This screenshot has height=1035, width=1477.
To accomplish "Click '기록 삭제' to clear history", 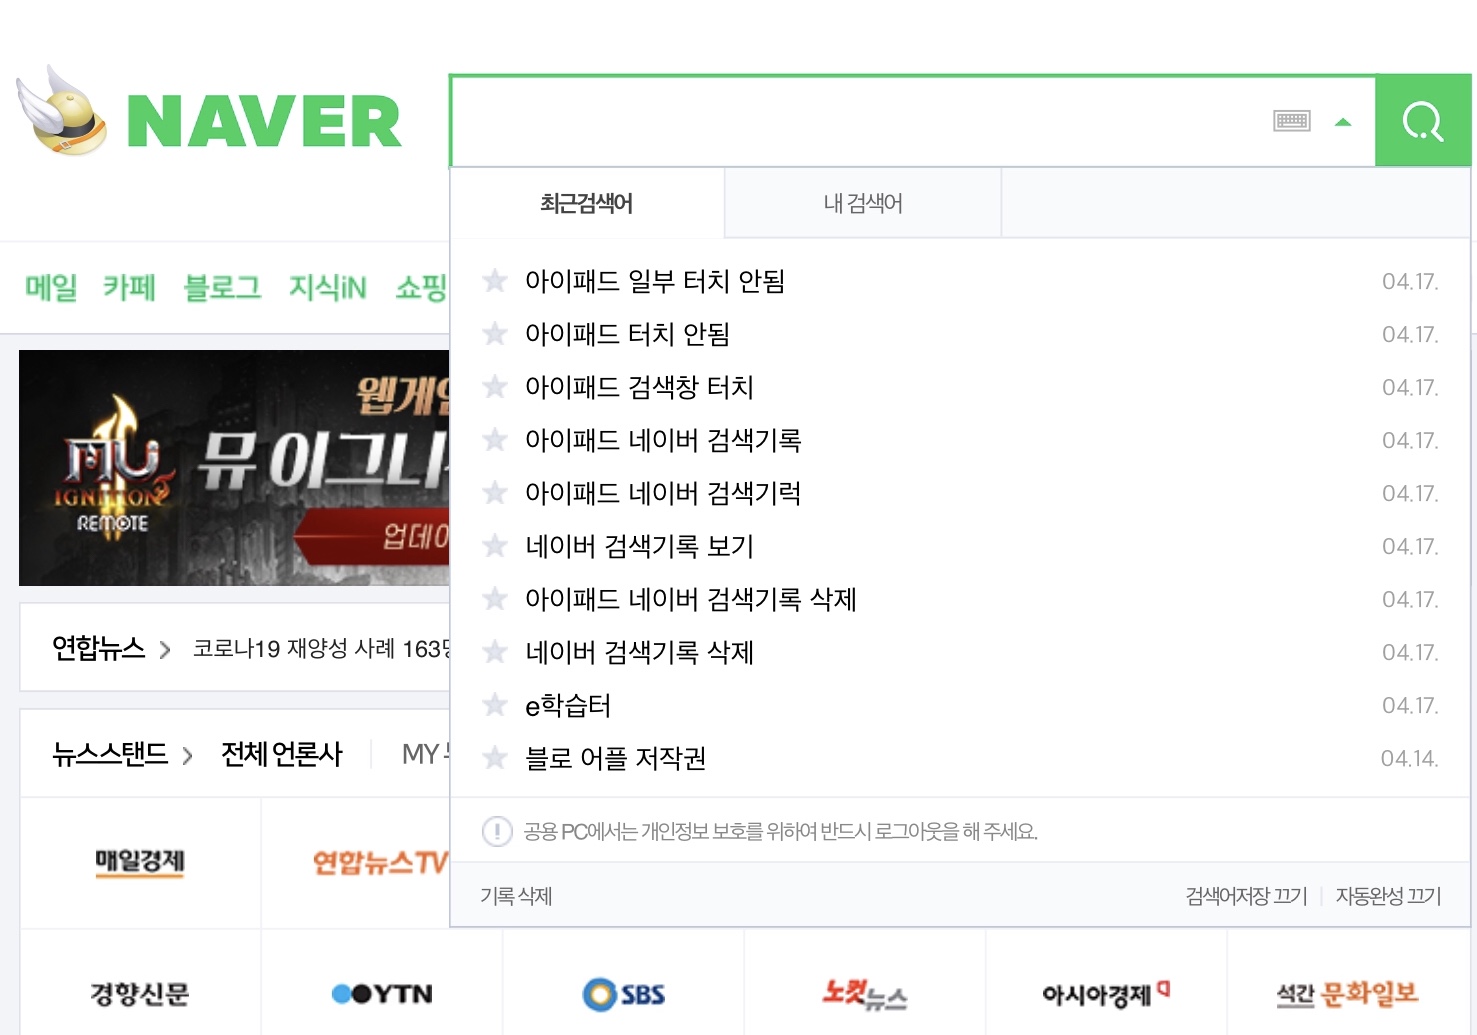I will [x=516, y=896].
